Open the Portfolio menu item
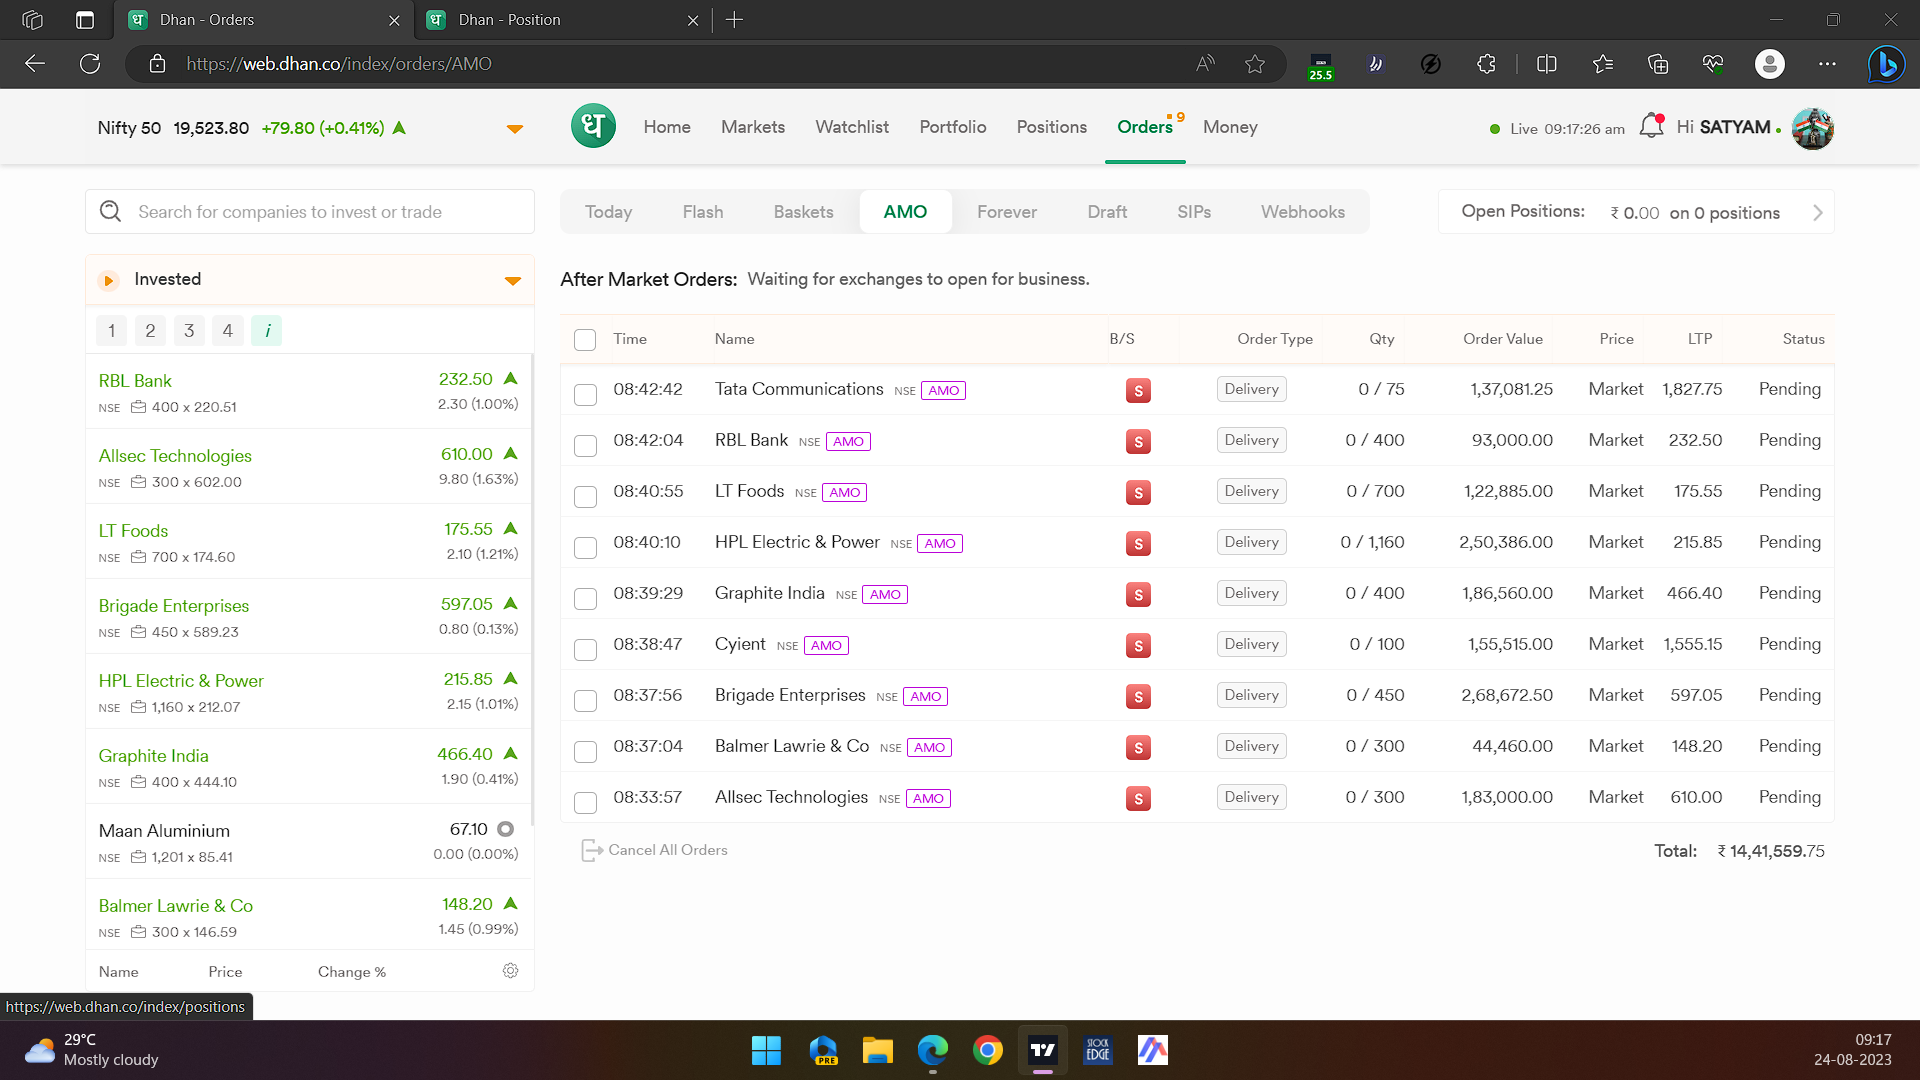The width and height of the screenshot is (1920, 1080). pos(952,127)
